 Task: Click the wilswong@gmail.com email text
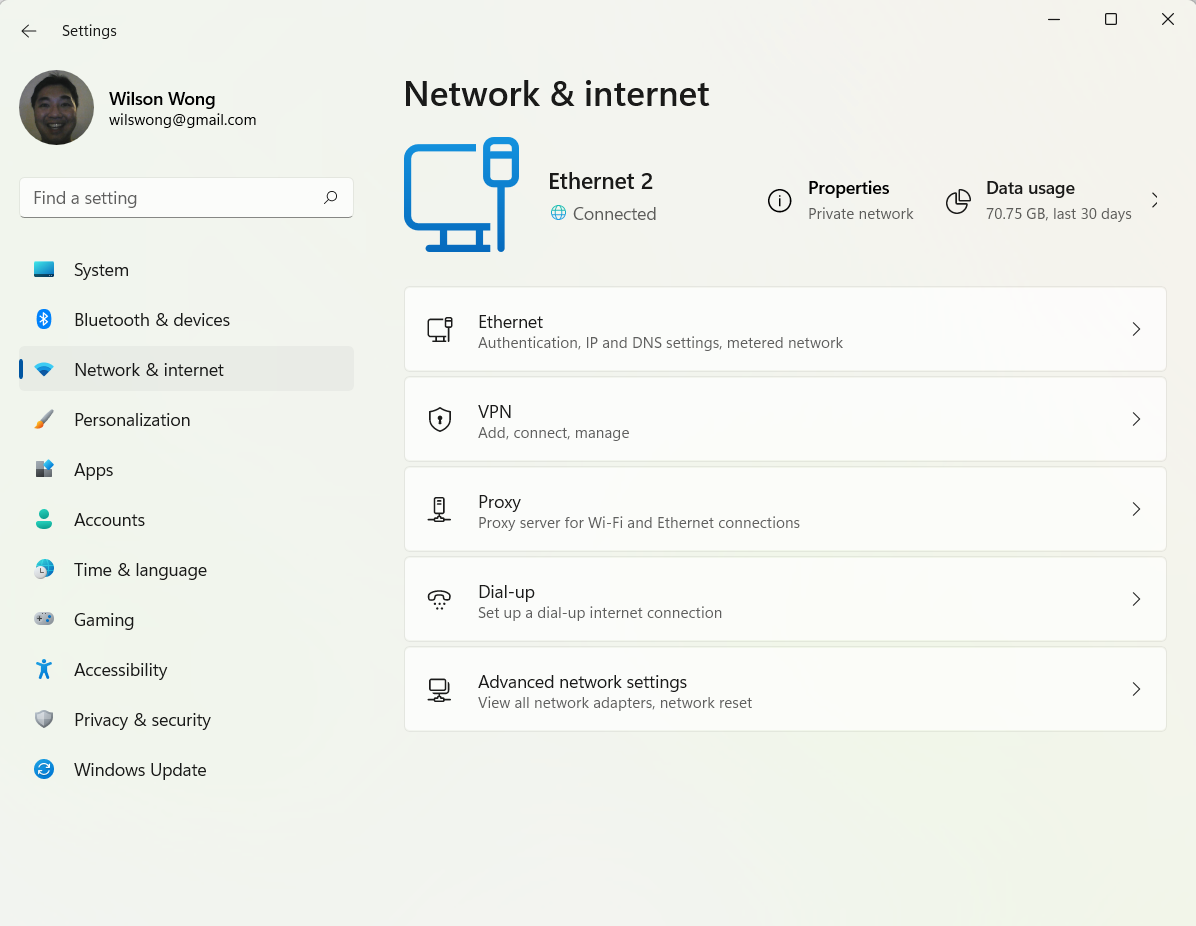point(182,120)
